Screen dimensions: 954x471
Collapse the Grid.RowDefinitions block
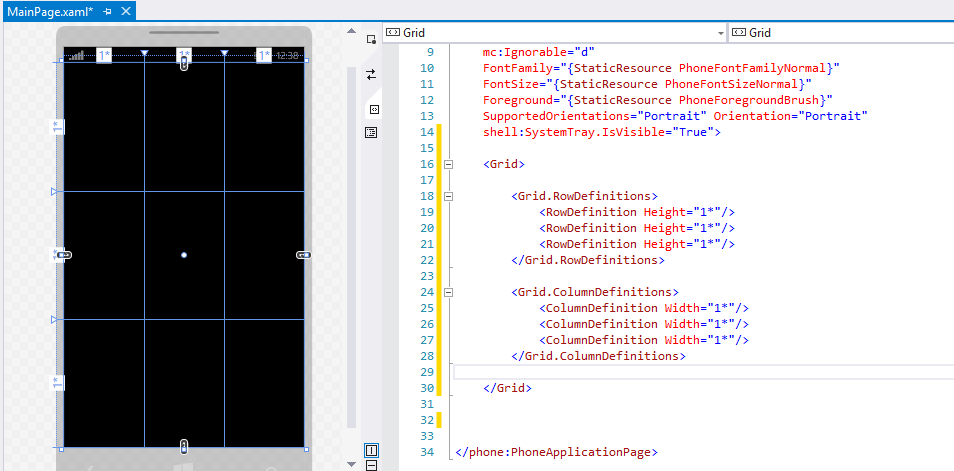449,196
